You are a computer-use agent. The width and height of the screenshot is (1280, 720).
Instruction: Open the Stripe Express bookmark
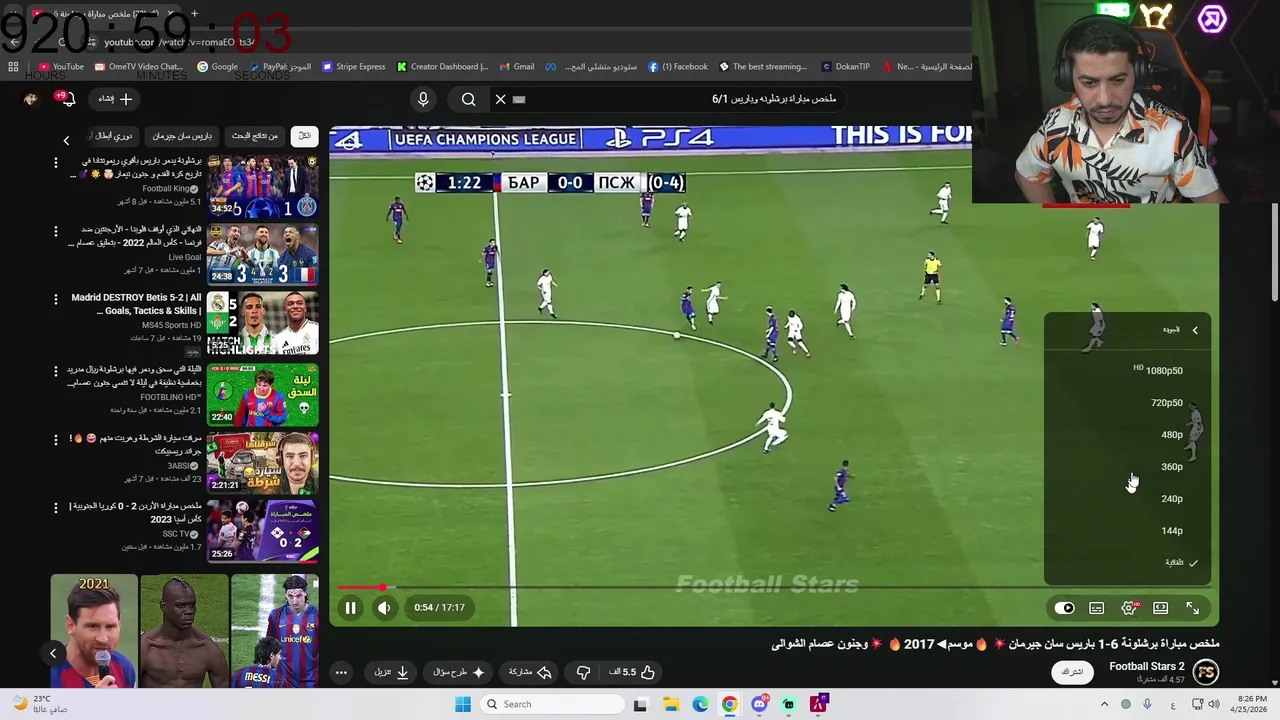pos(354,67)
